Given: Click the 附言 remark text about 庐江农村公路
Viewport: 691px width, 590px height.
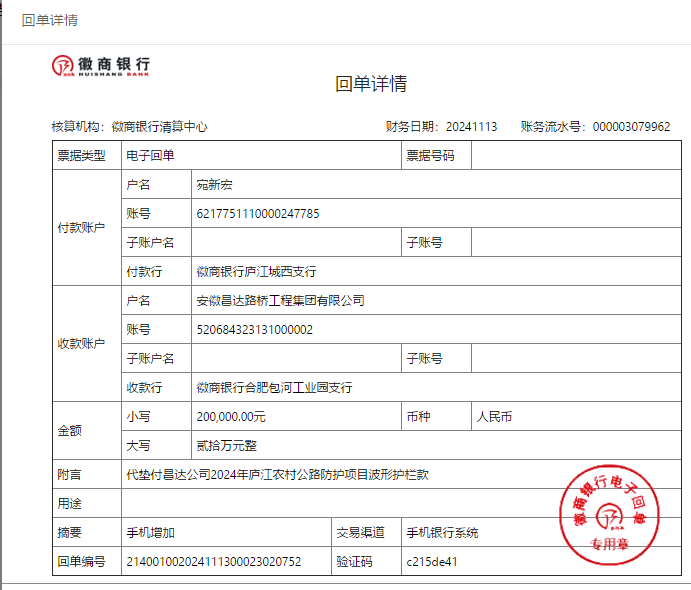Looking at the screenshot, I should coord(276,474).
